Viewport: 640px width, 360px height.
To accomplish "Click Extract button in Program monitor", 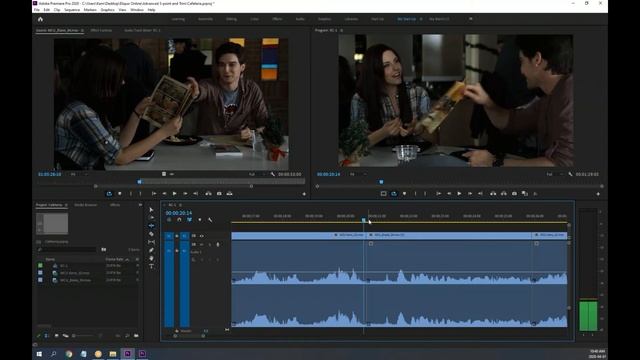I will (504, 193).
